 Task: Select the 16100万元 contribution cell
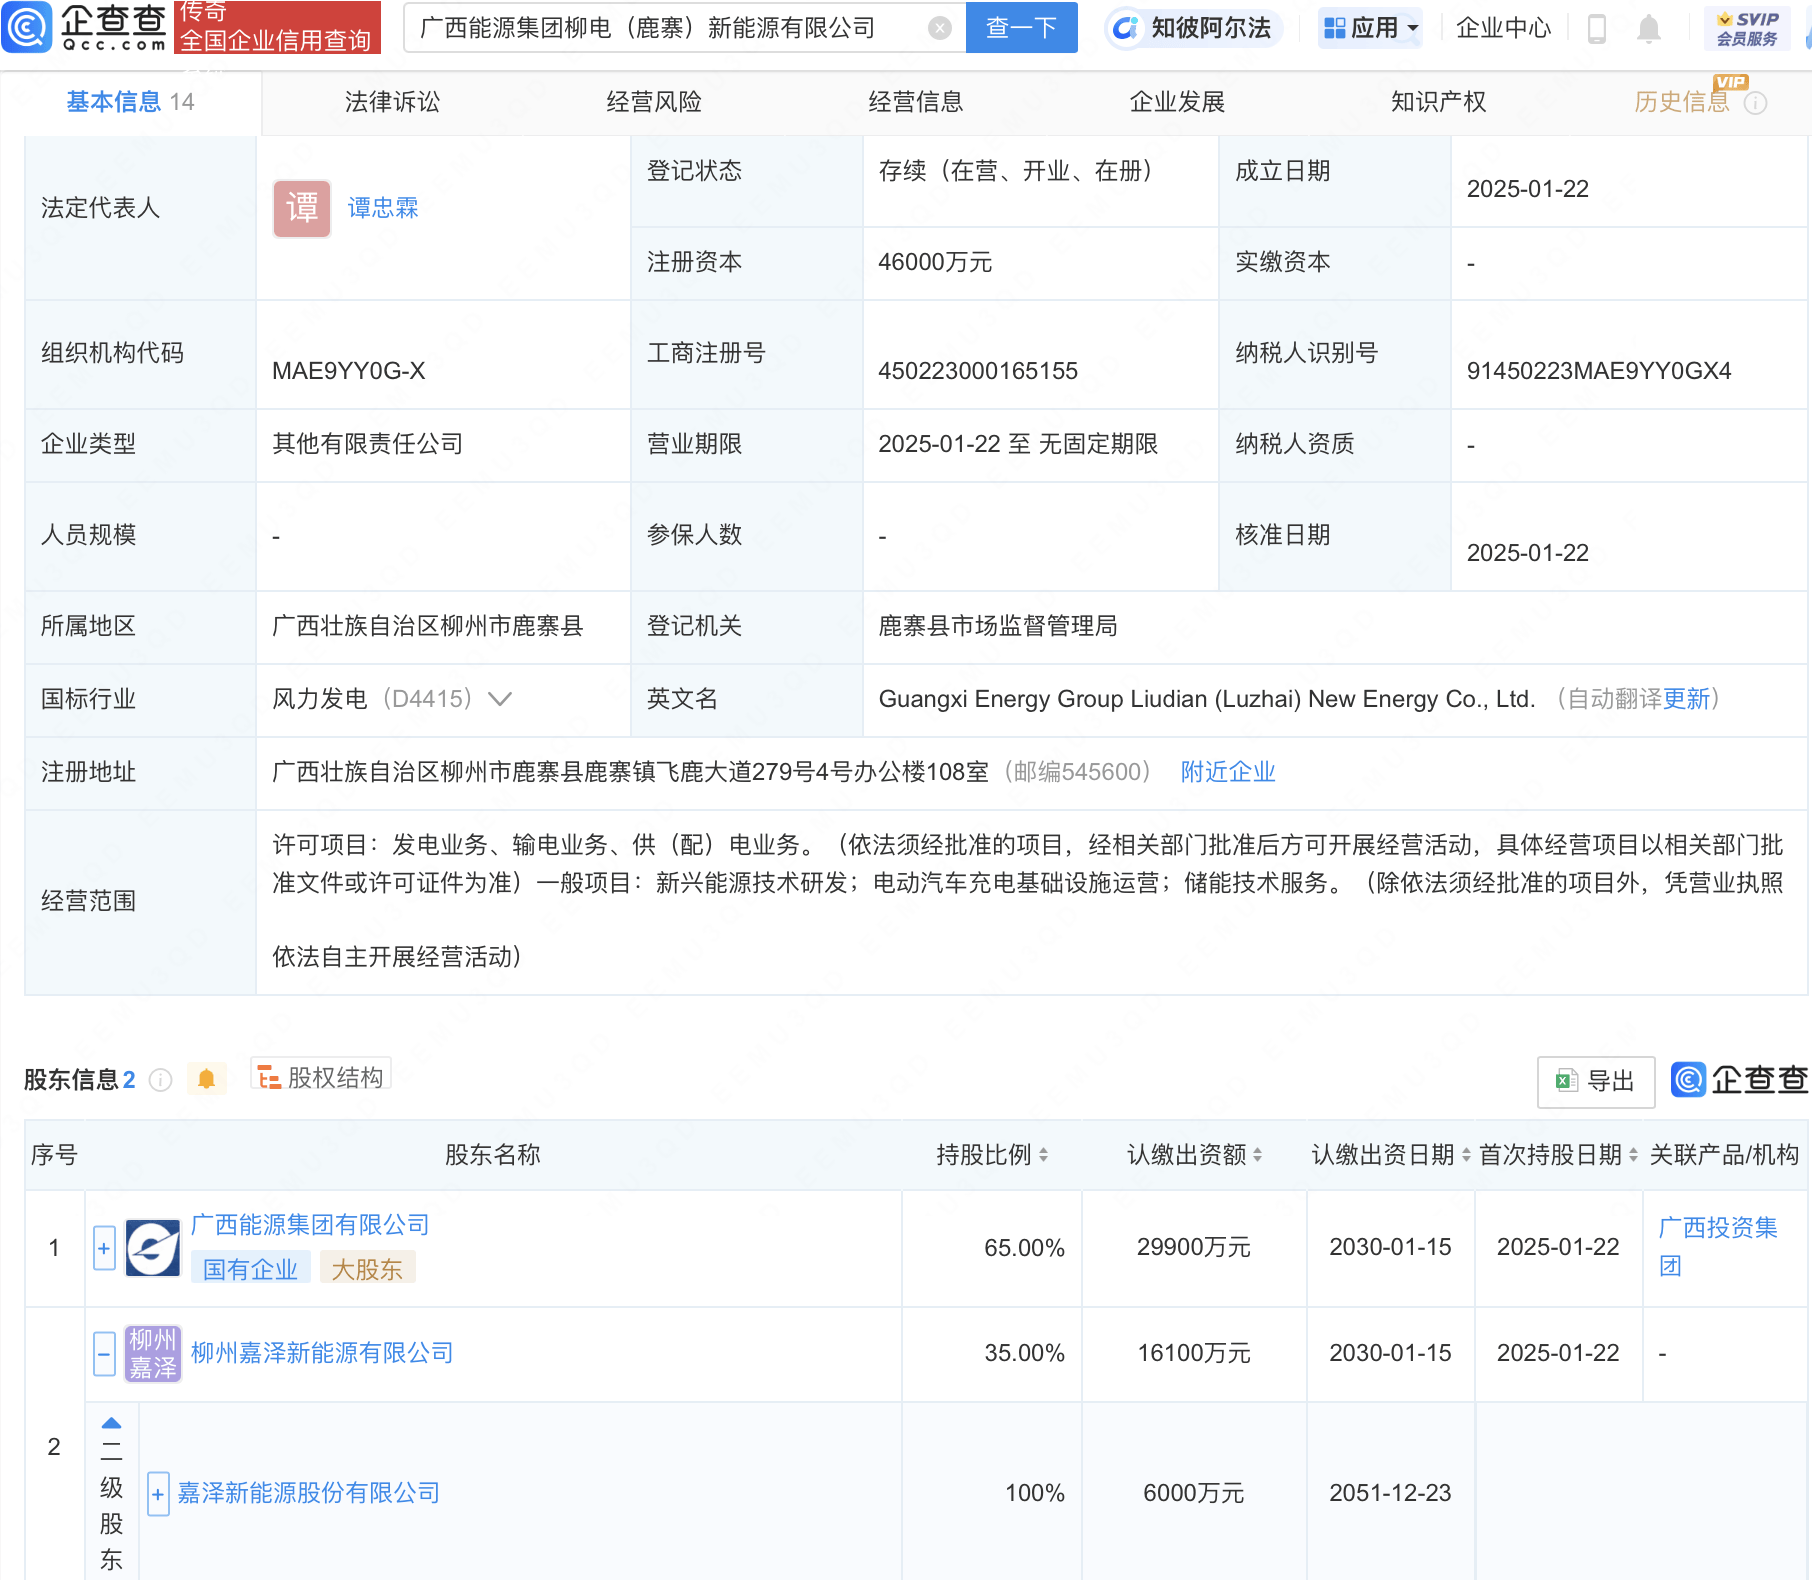coord(1194,1353)
